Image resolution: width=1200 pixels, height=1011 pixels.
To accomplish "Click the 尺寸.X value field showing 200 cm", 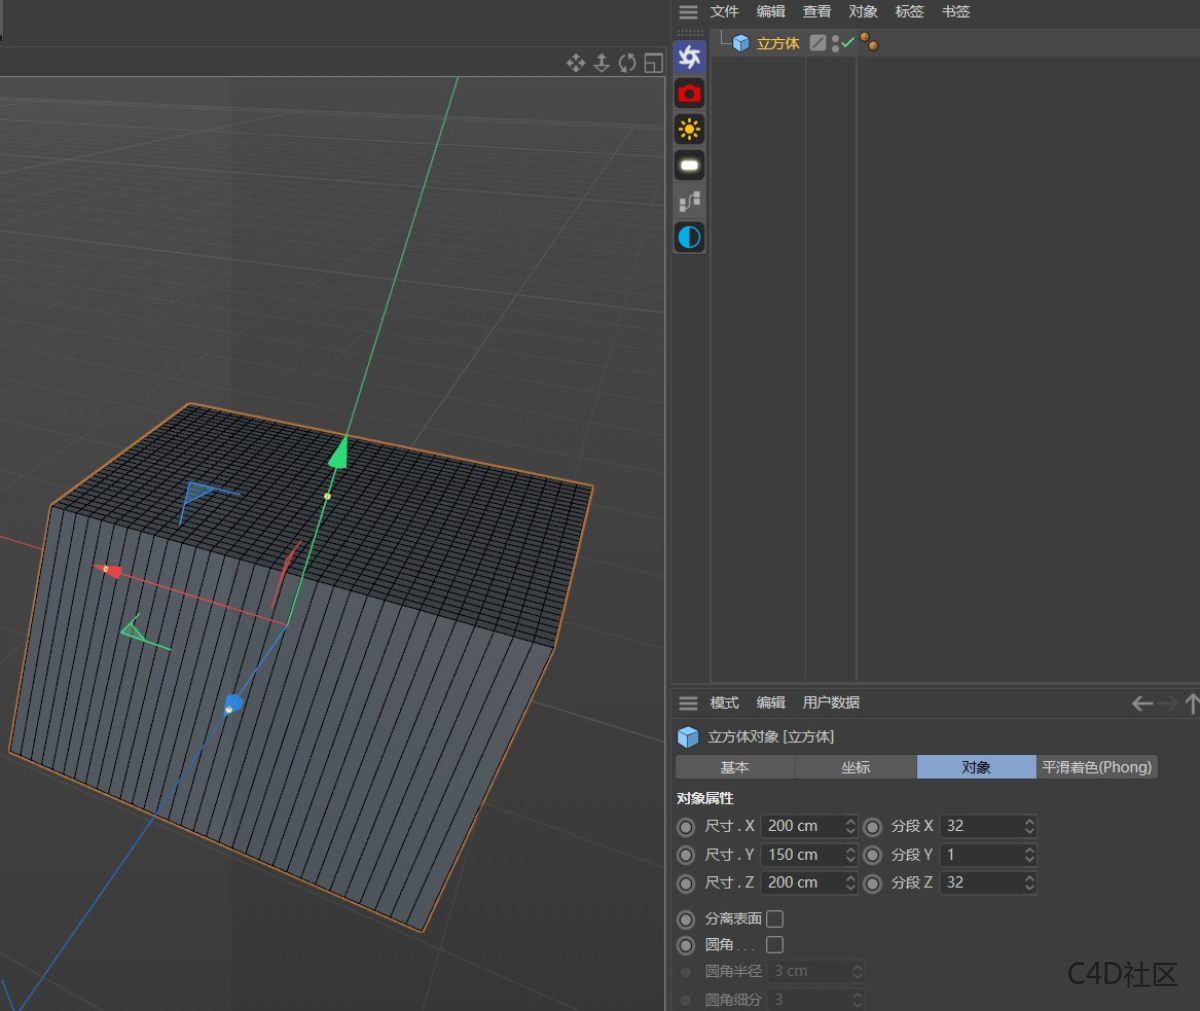I will pos(800,826).
